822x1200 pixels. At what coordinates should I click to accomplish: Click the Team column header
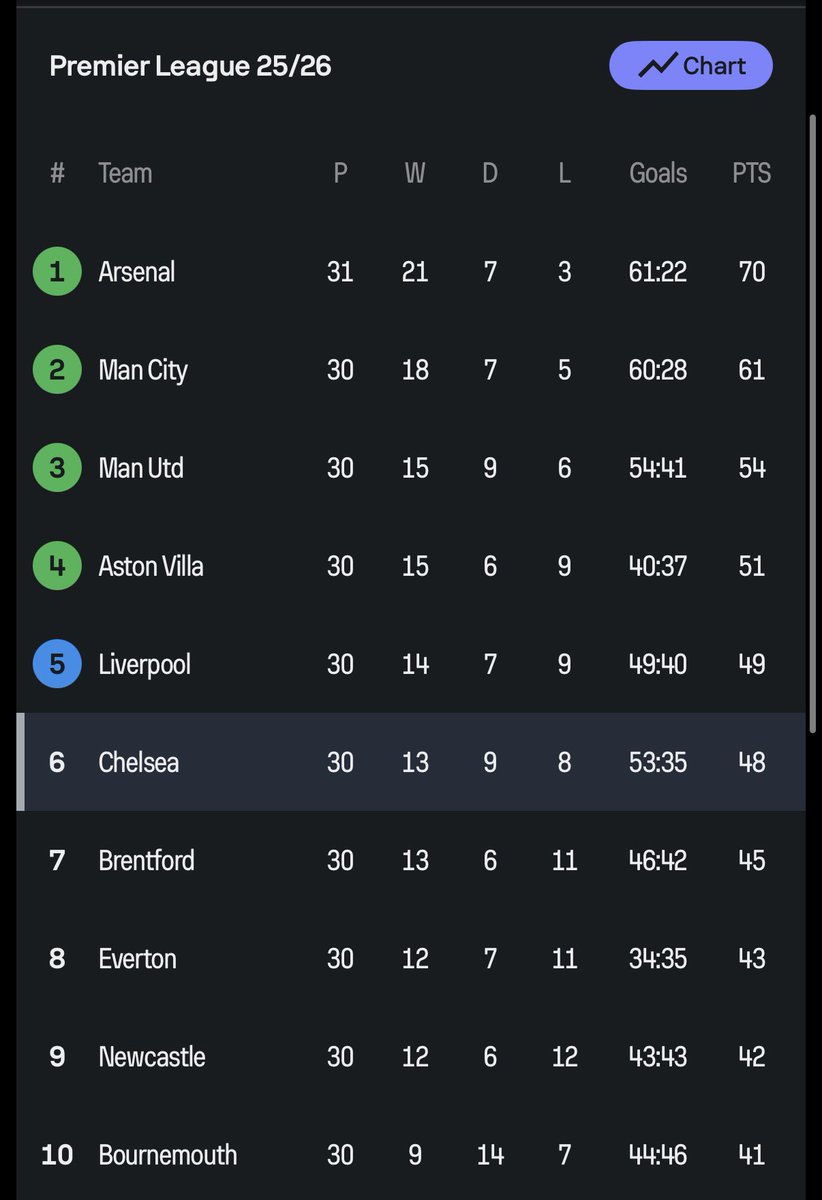[x=125, y=173]
